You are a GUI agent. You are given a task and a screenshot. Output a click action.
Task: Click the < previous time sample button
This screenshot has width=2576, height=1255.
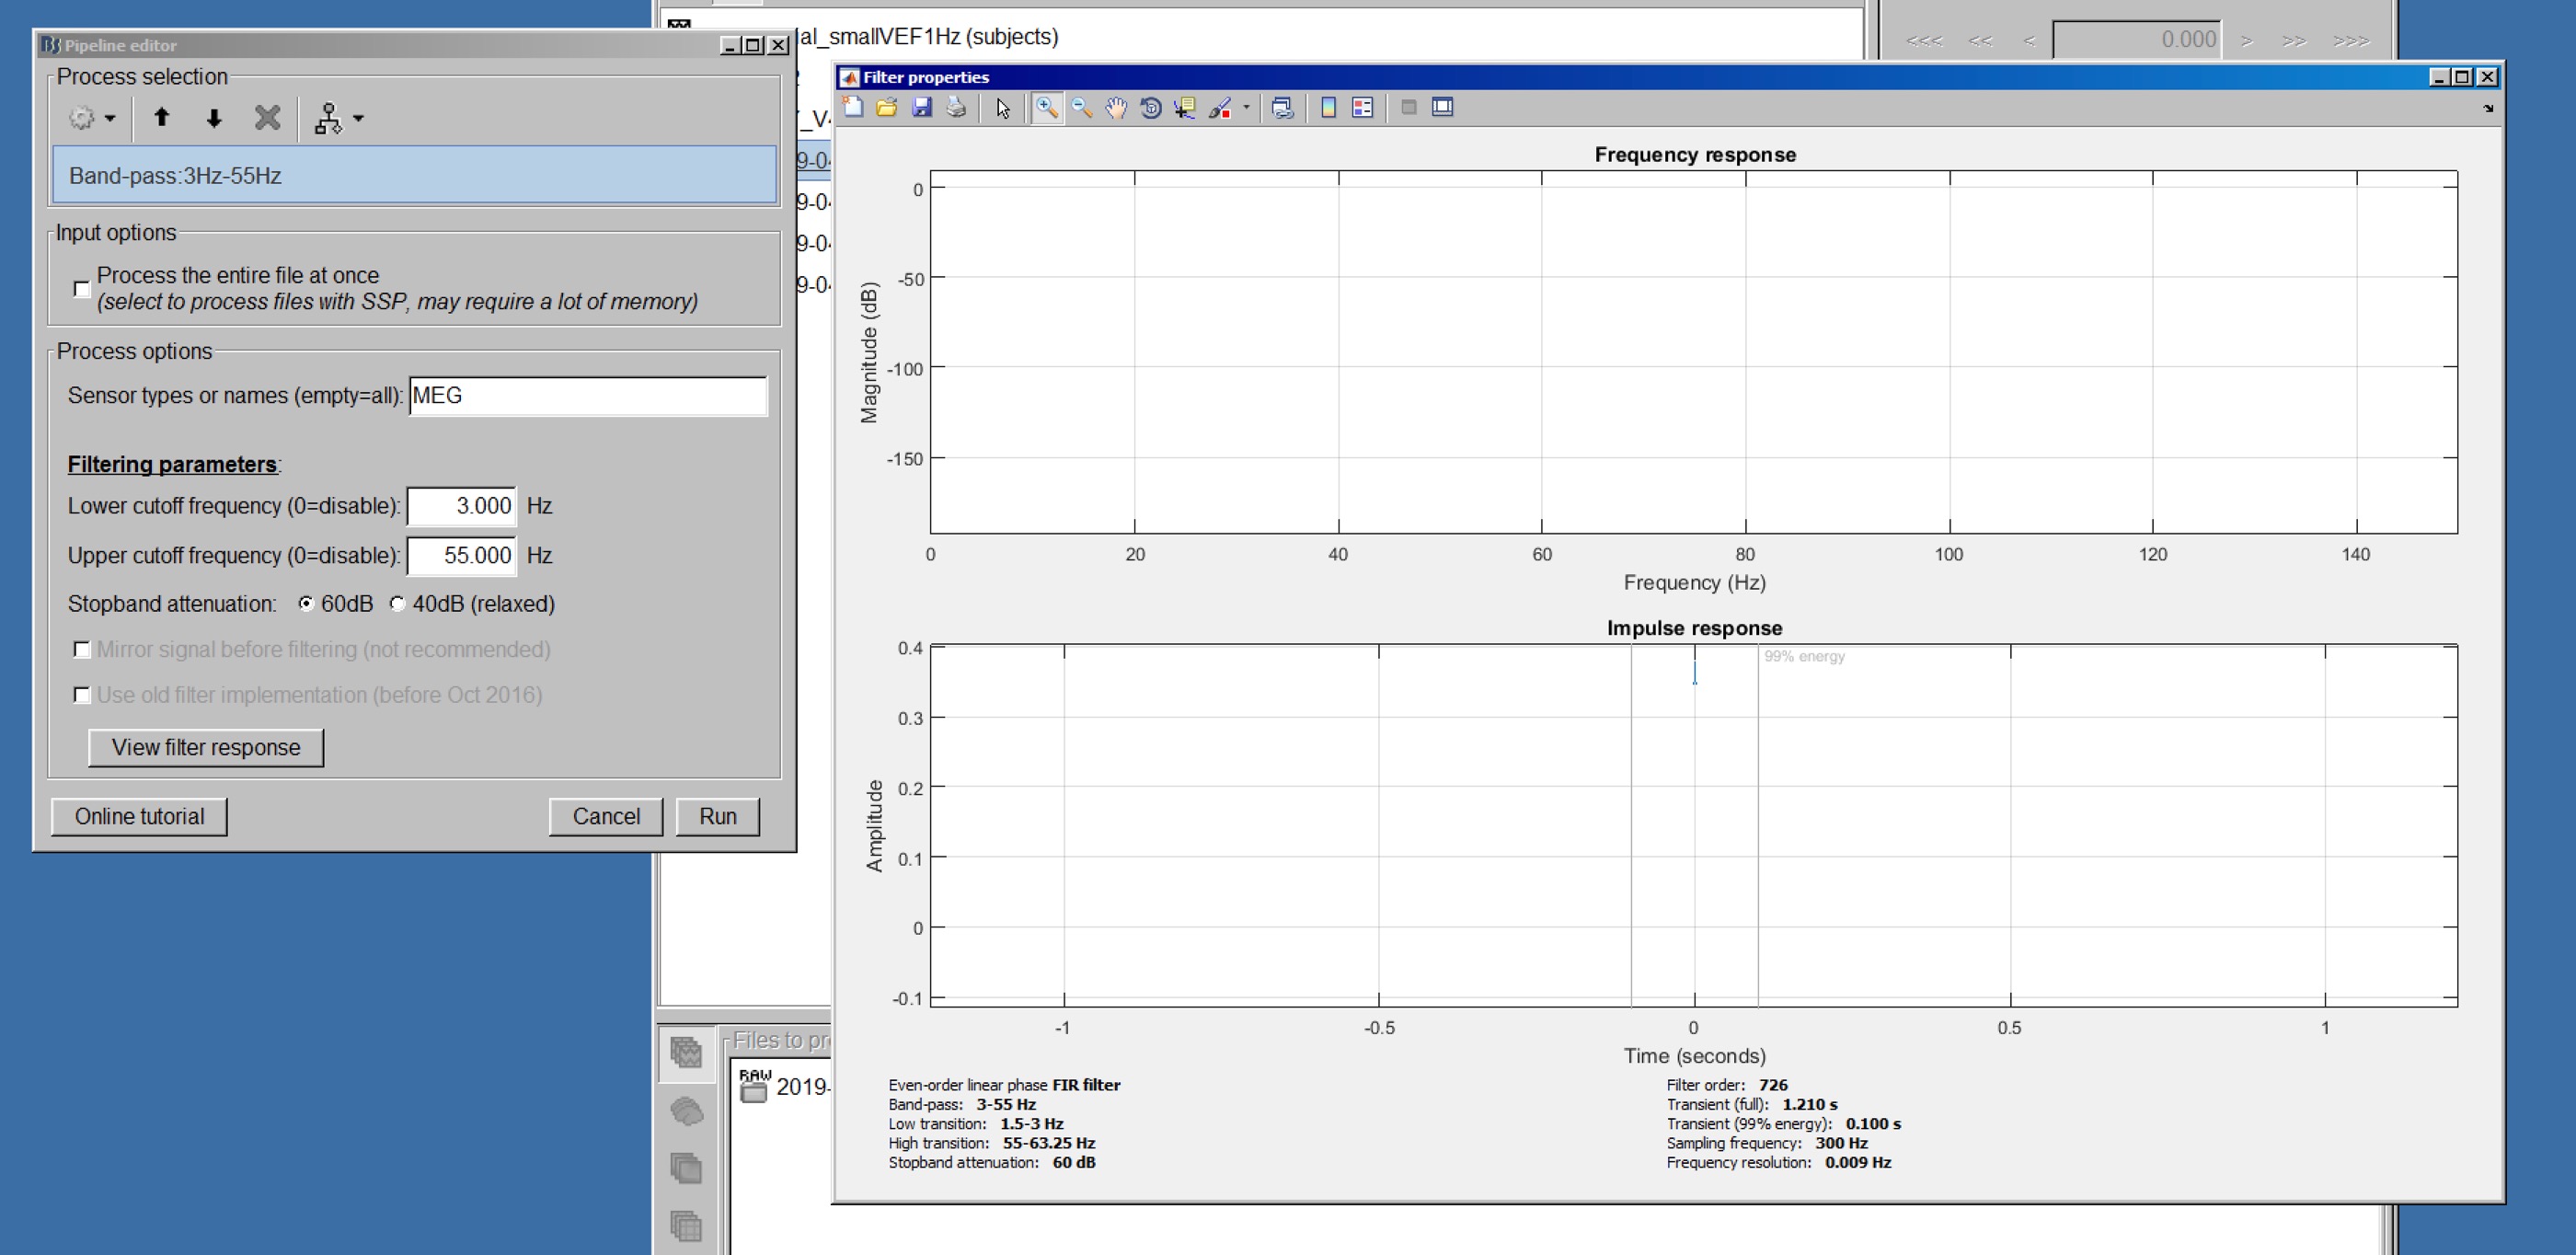click(2029, 41)
